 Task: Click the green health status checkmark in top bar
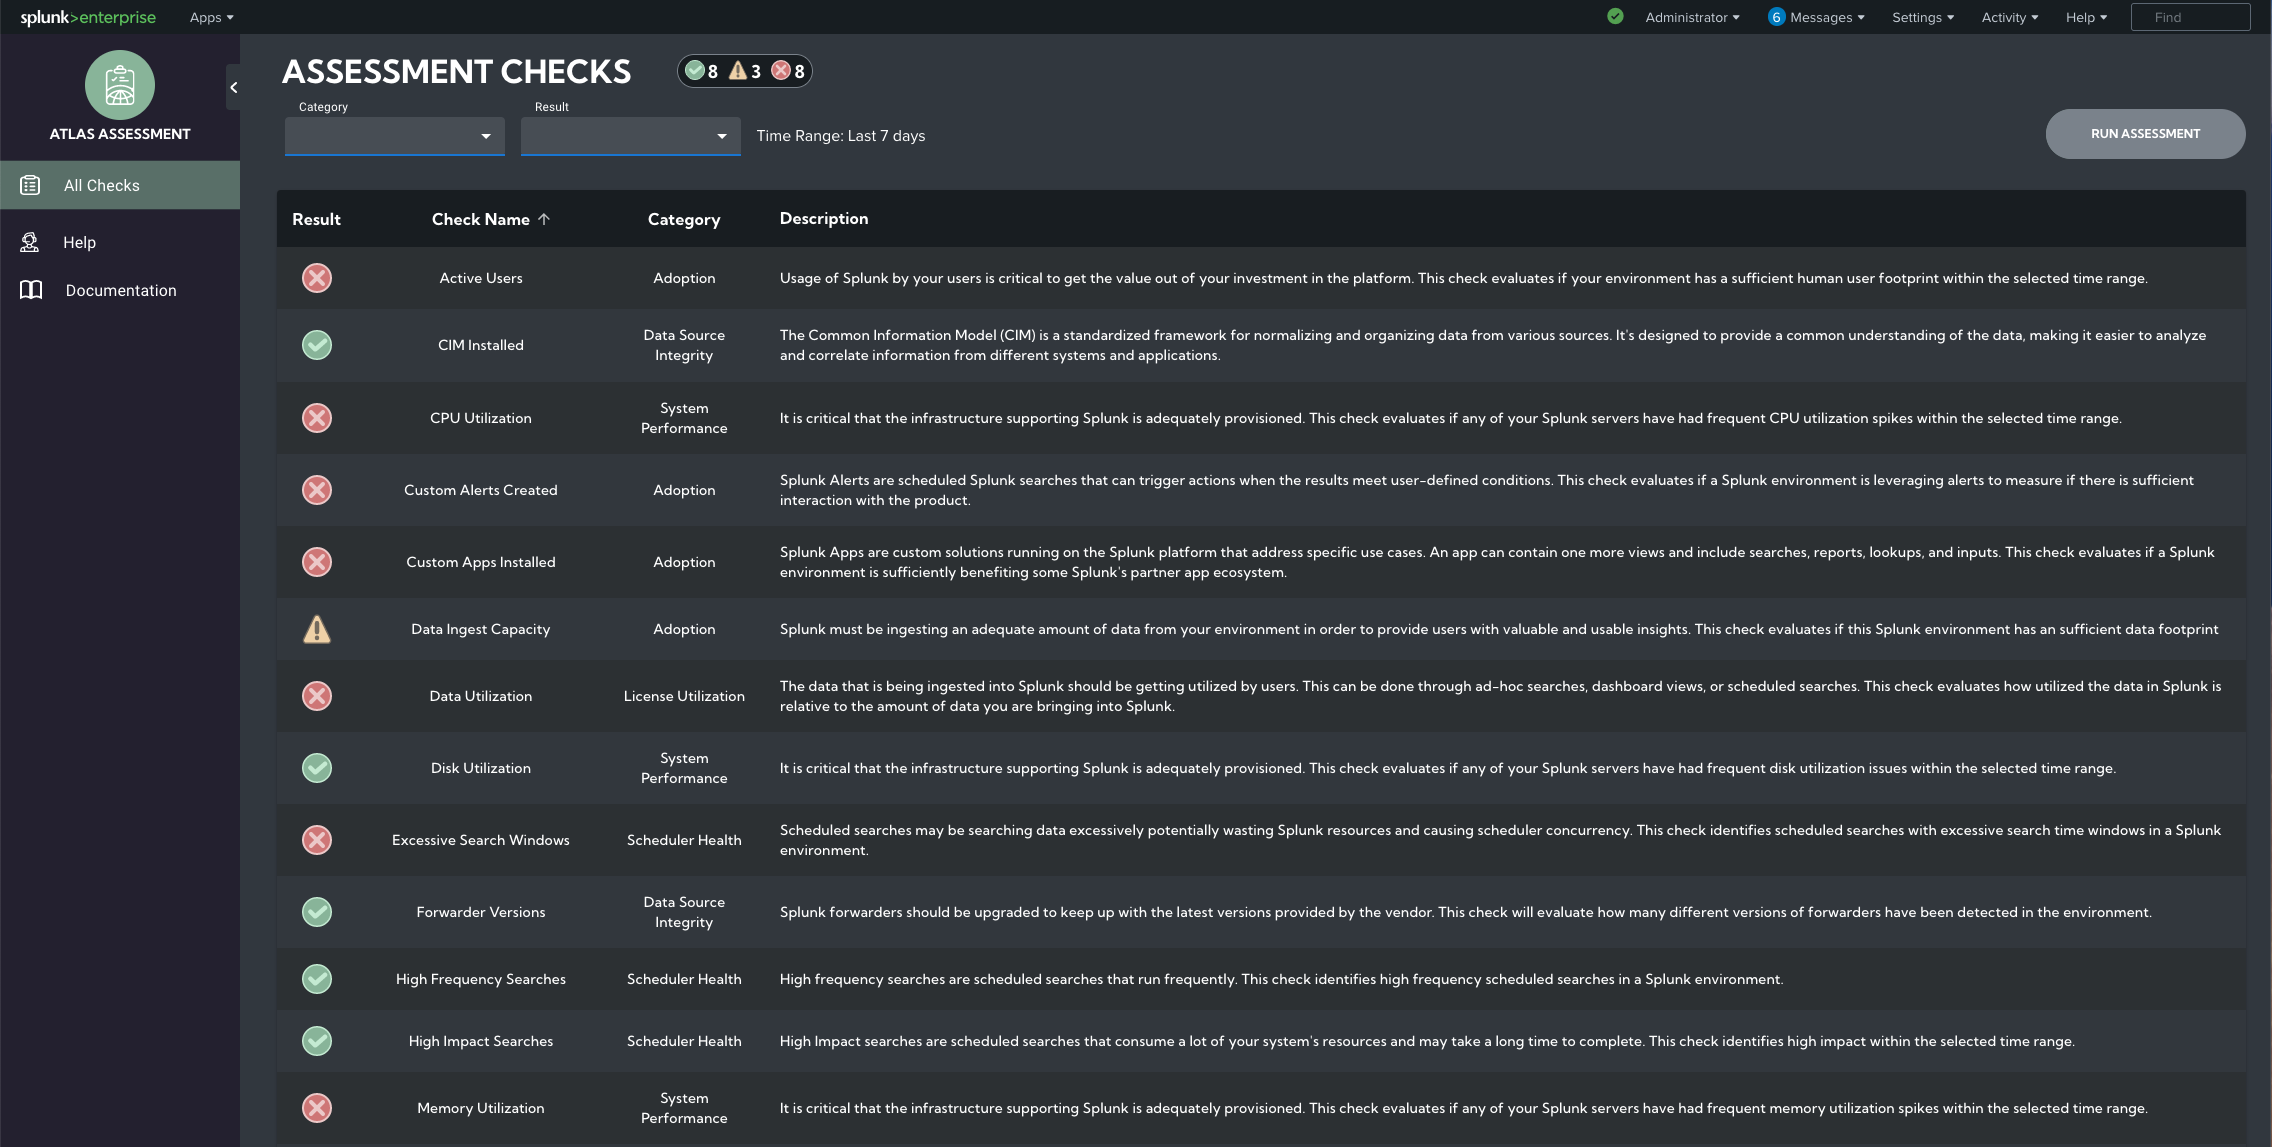(x=1615, y=16)
